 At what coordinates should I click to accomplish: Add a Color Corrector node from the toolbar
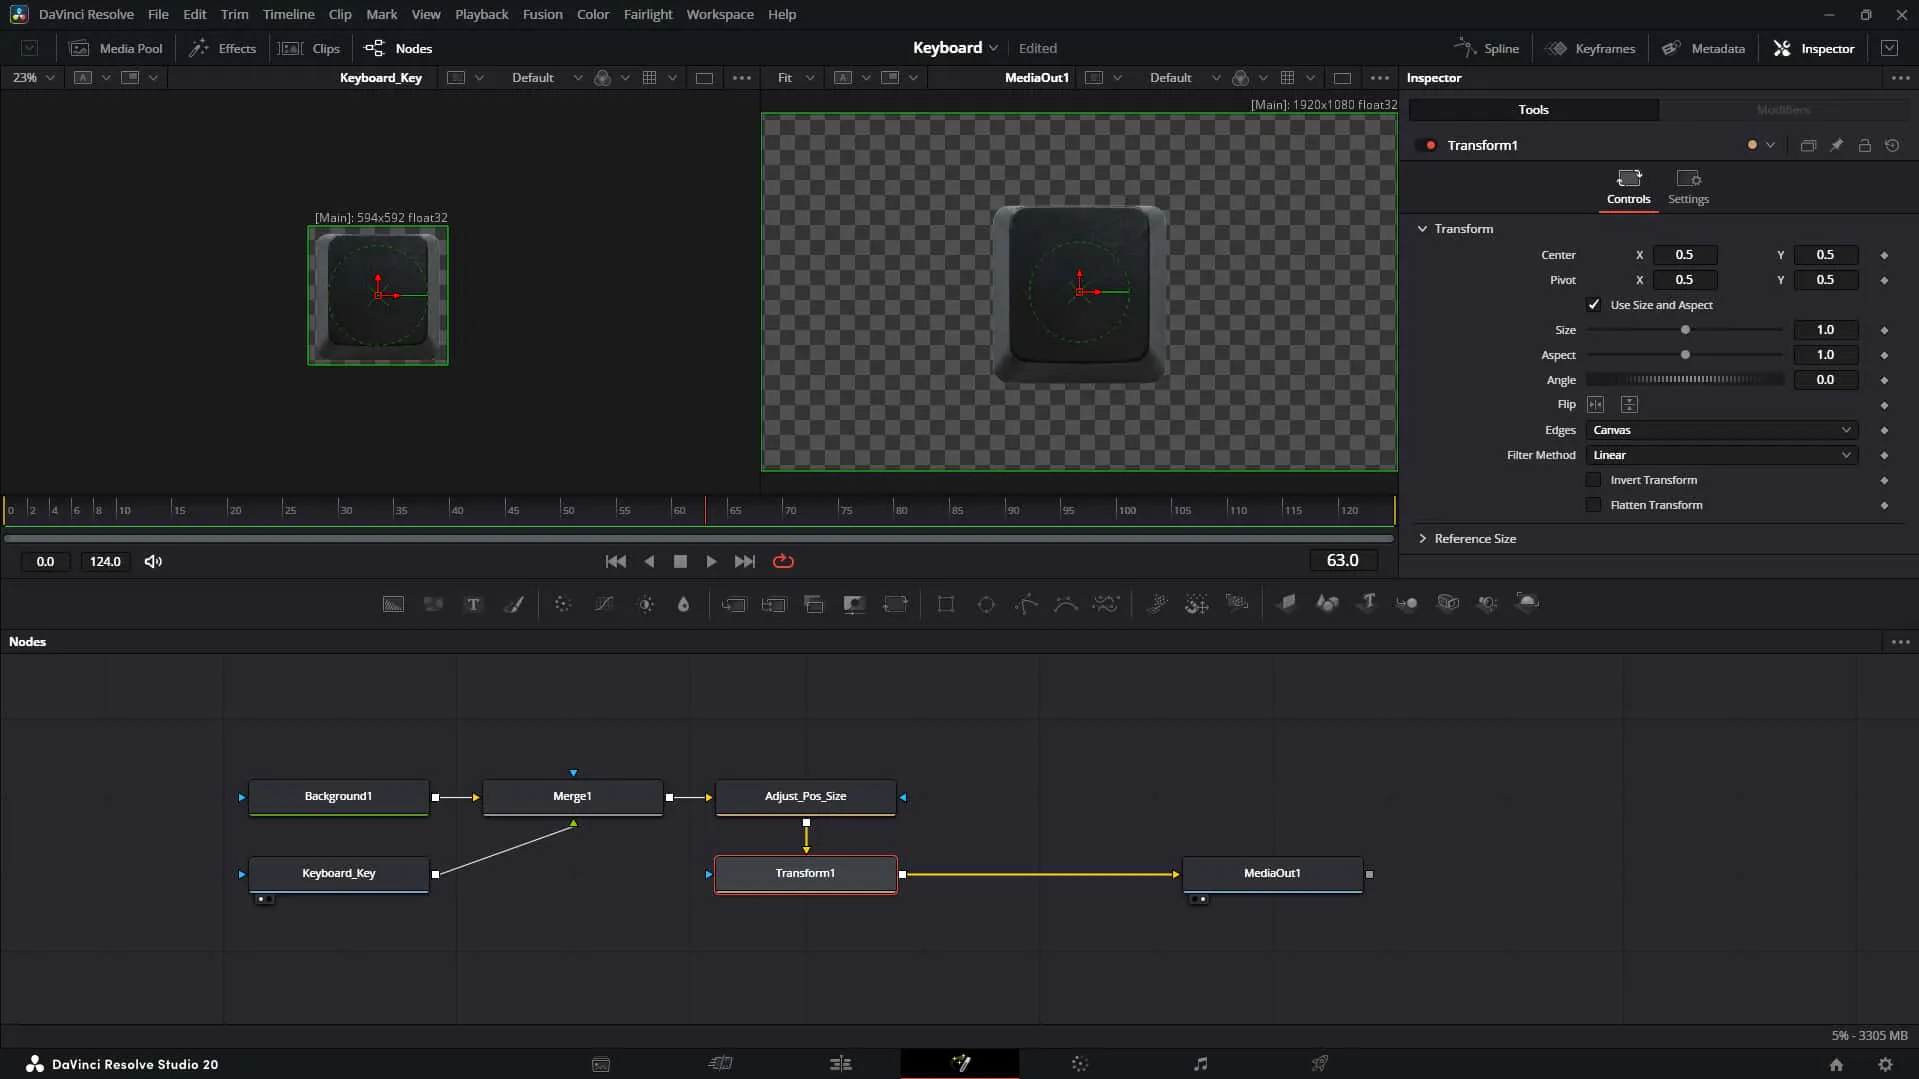click(x=563, y=604)
